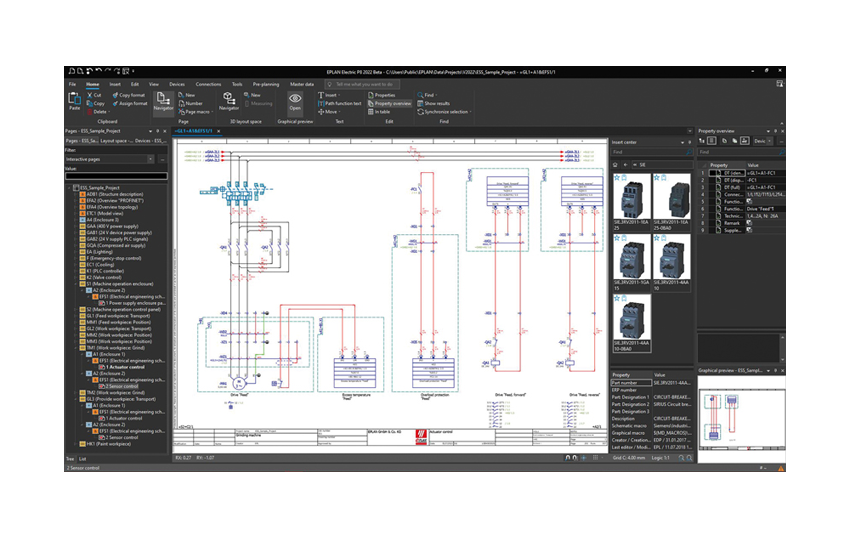850x537 pixels.
Task: Click In table edit option
Action: [379, 112]
